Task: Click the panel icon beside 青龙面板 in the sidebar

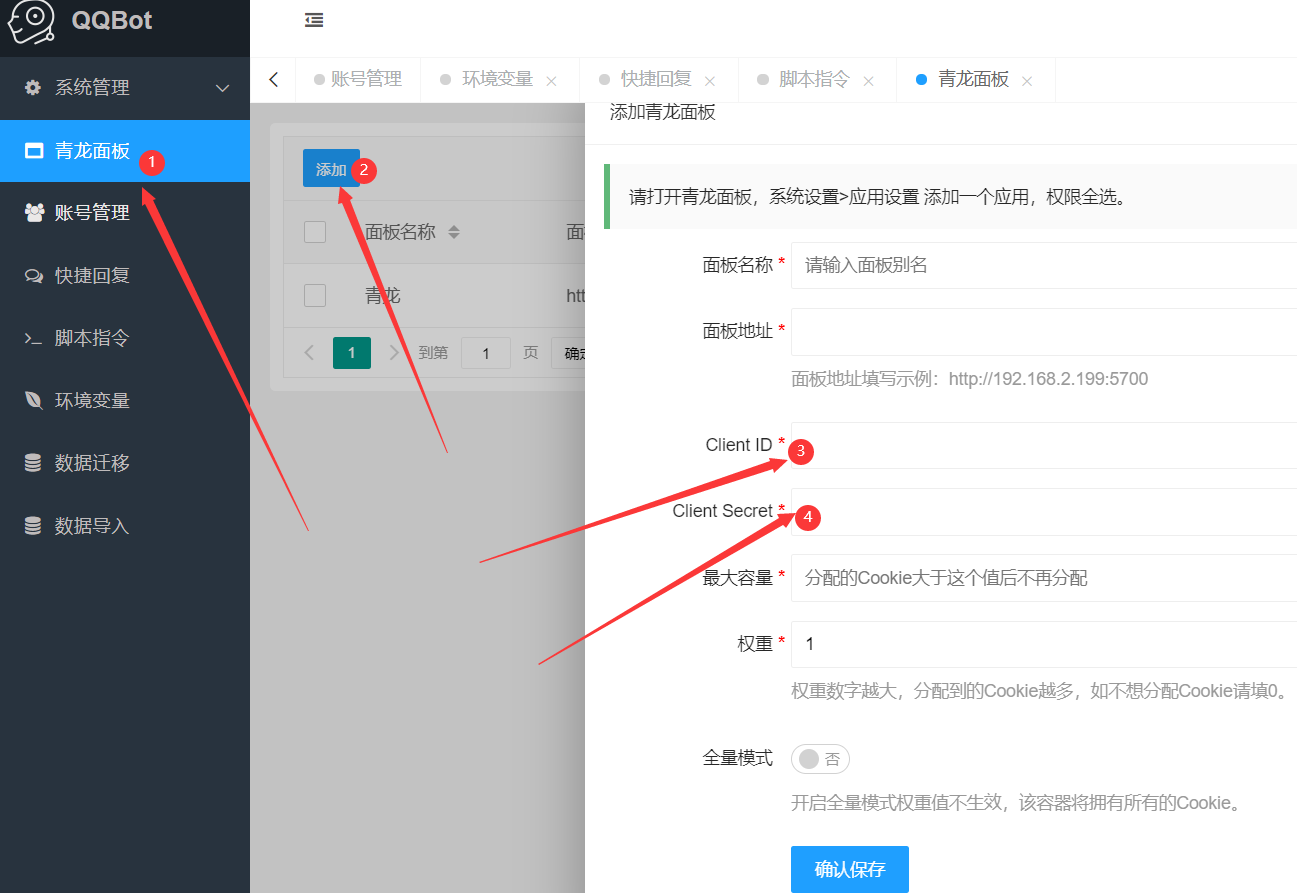Action: [x=34, y=151]
